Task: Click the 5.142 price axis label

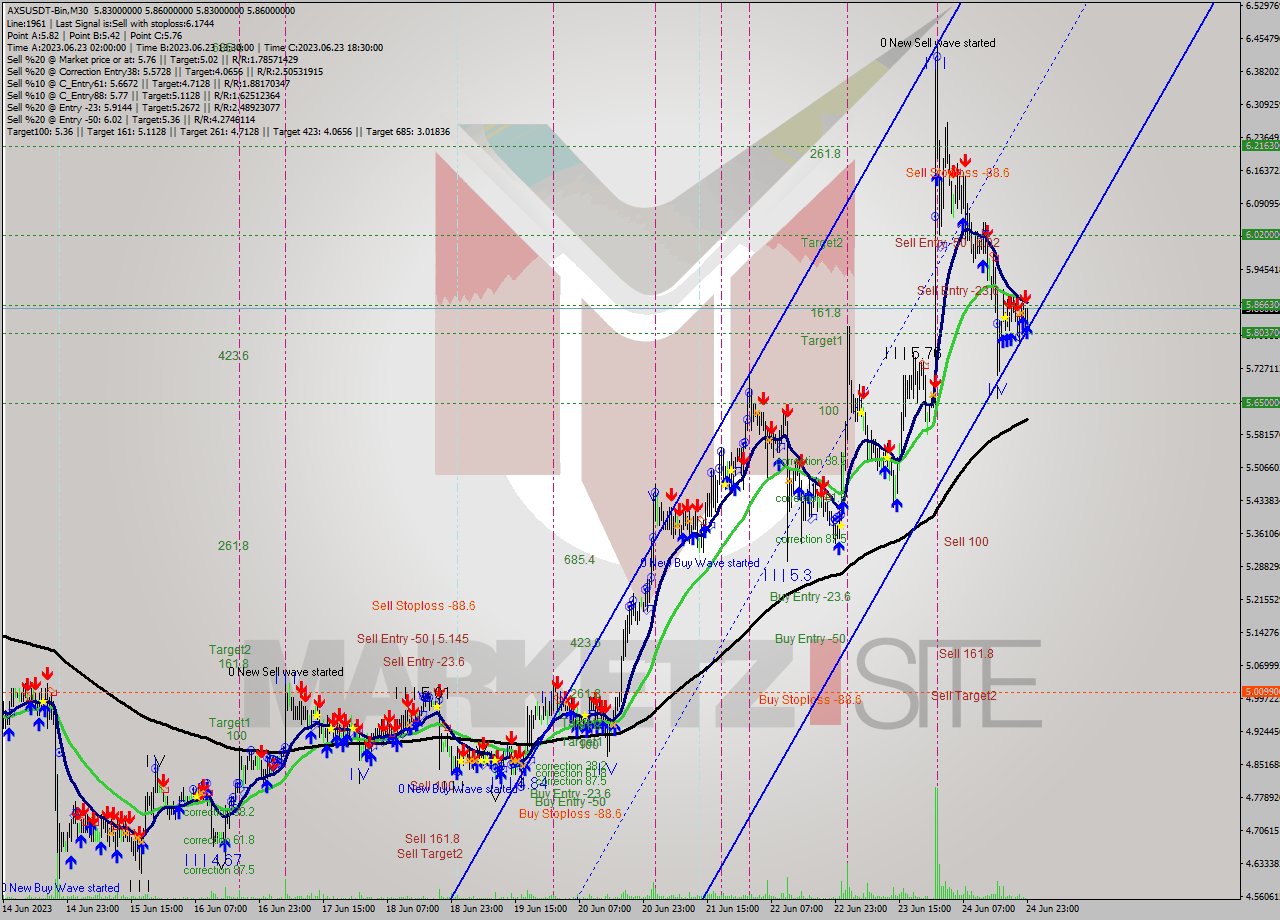Action: point(1262,633)
